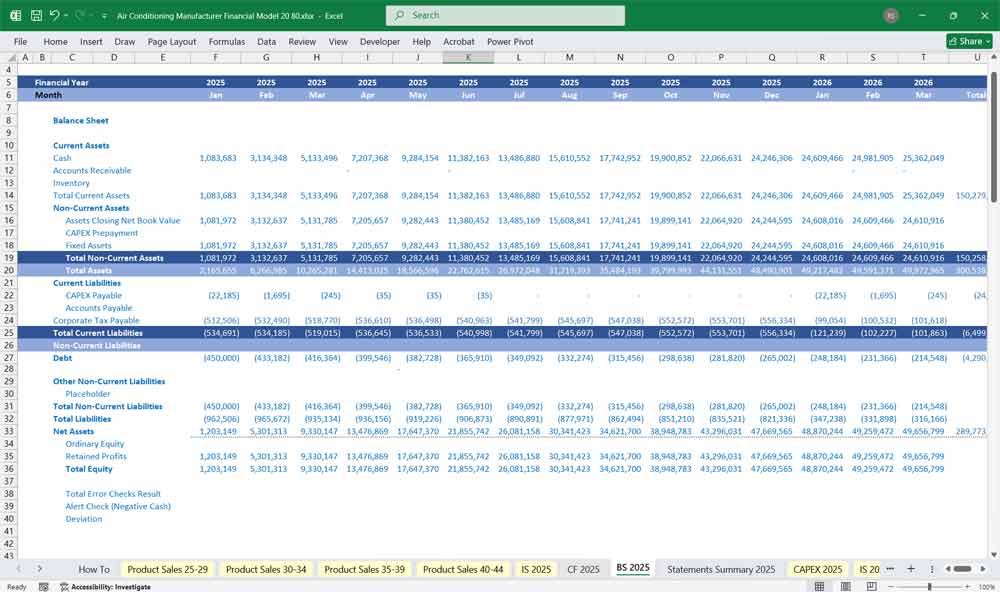Show hidden sheet tabs via ellipsis

coord(890,569)
